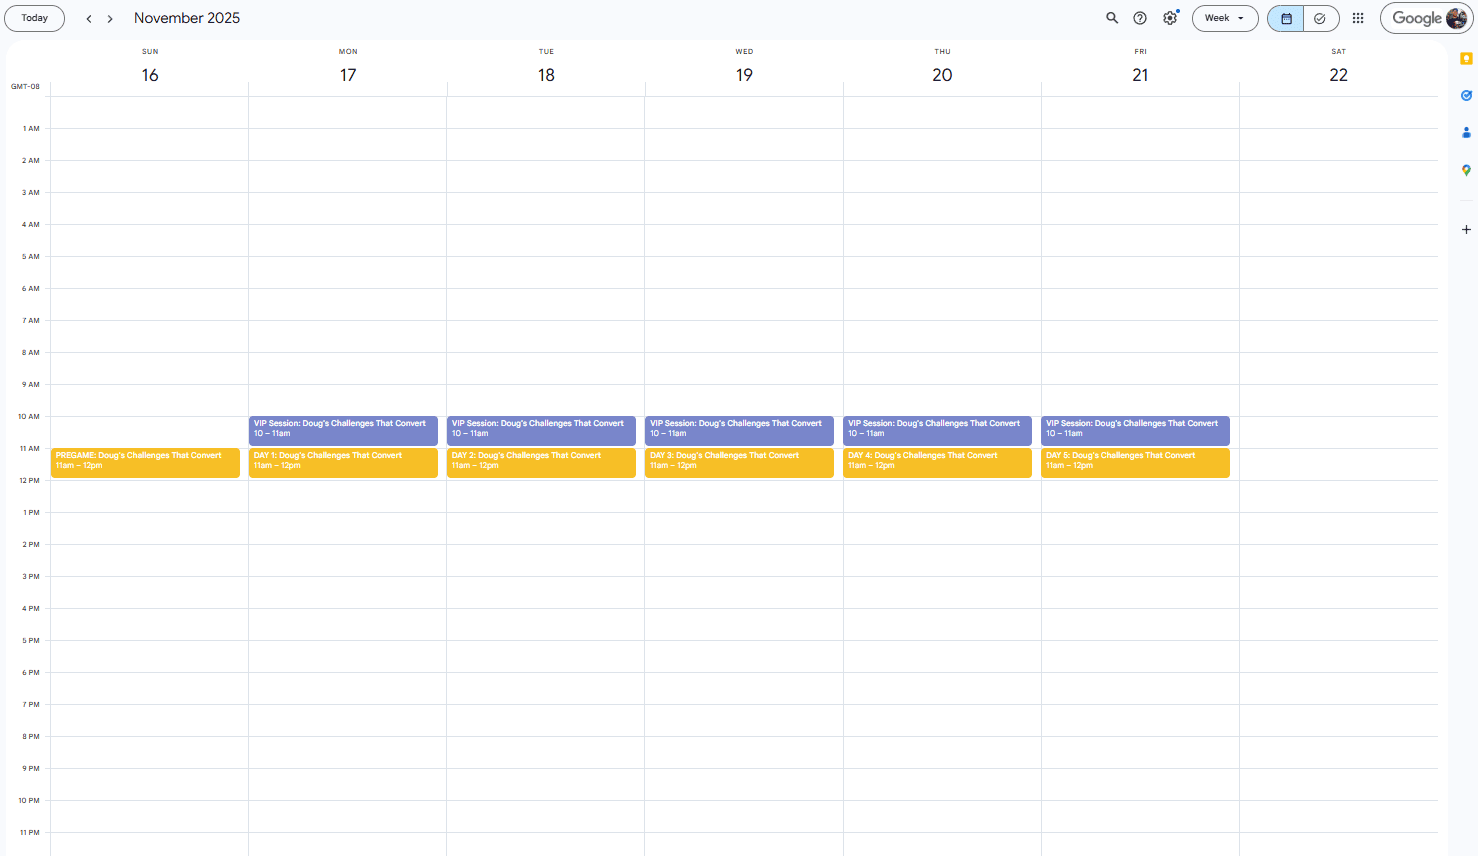Open Monday's VIP Session event
1478x856 pixels.
coord(343,430)
